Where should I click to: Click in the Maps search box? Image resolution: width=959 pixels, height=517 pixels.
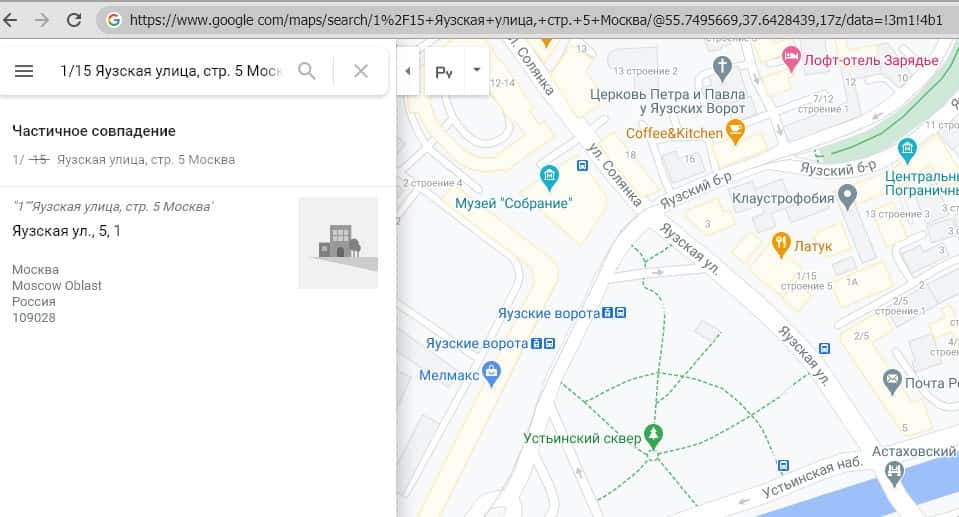(170, 71)
